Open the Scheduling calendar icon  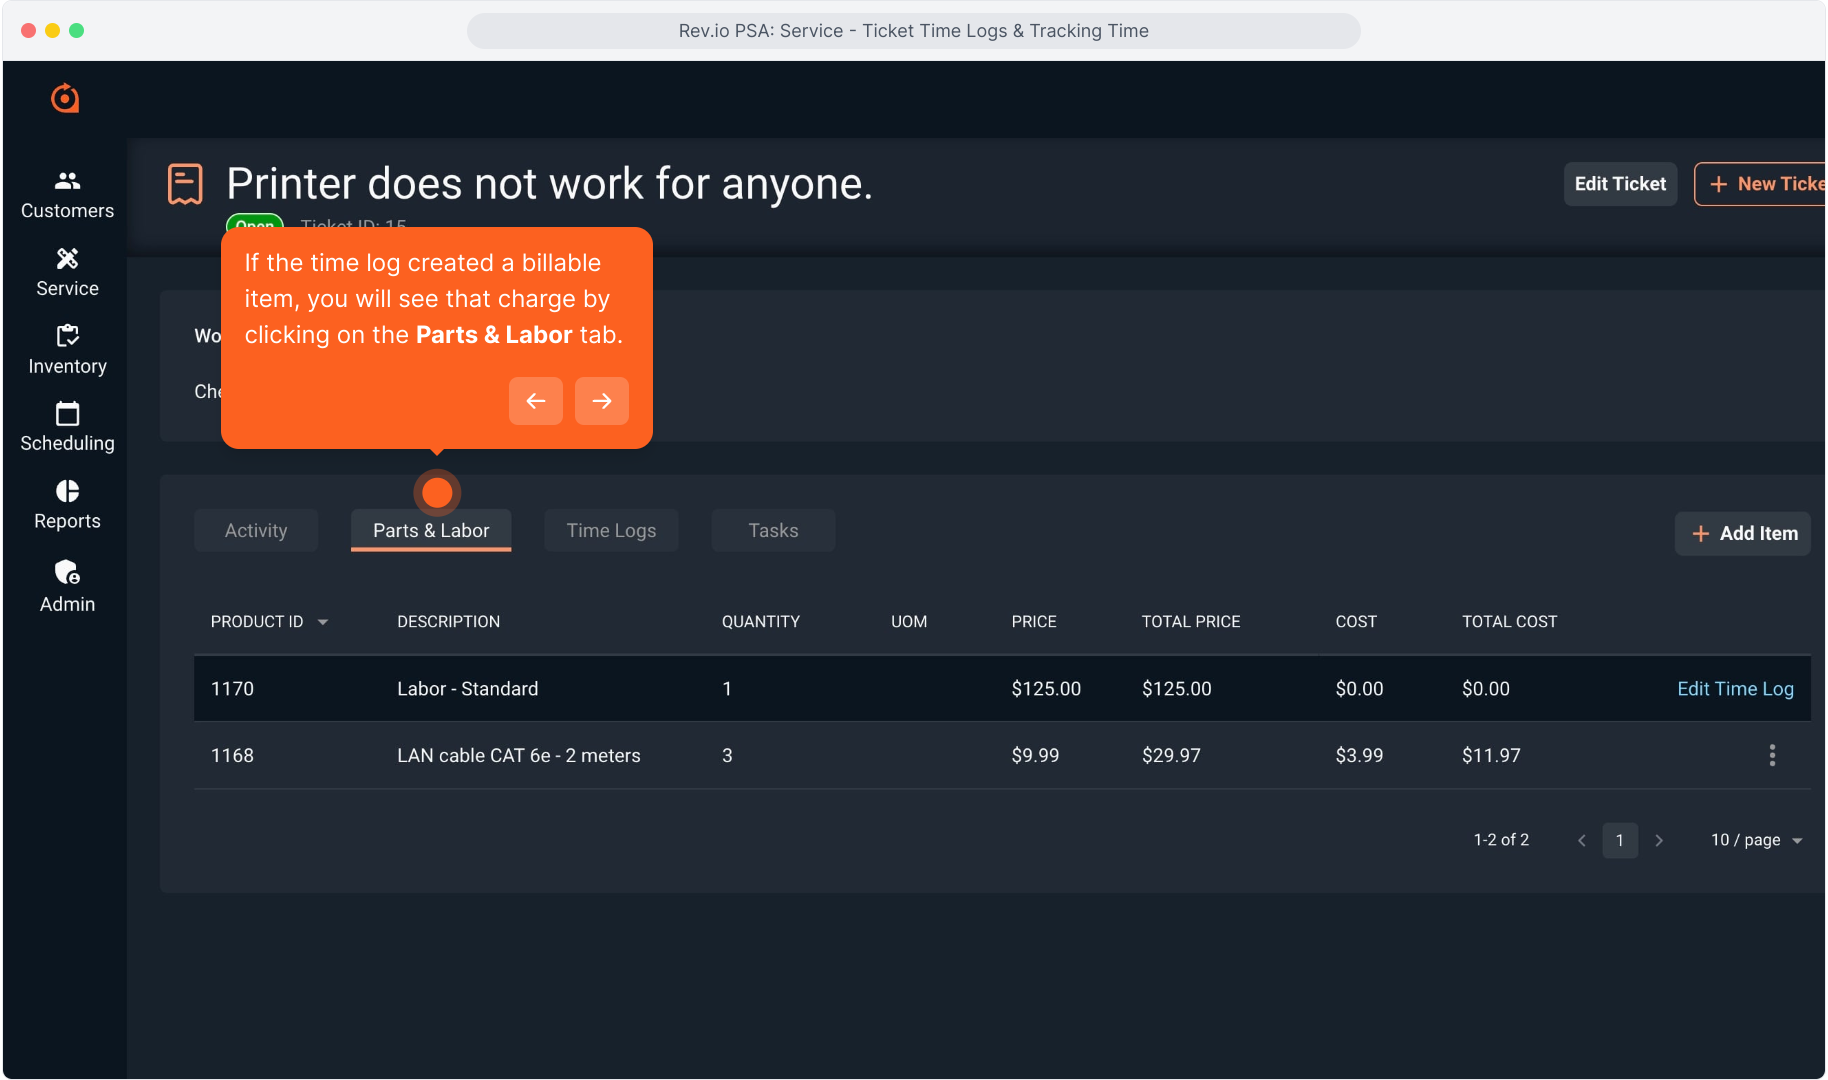click(67, 414)
